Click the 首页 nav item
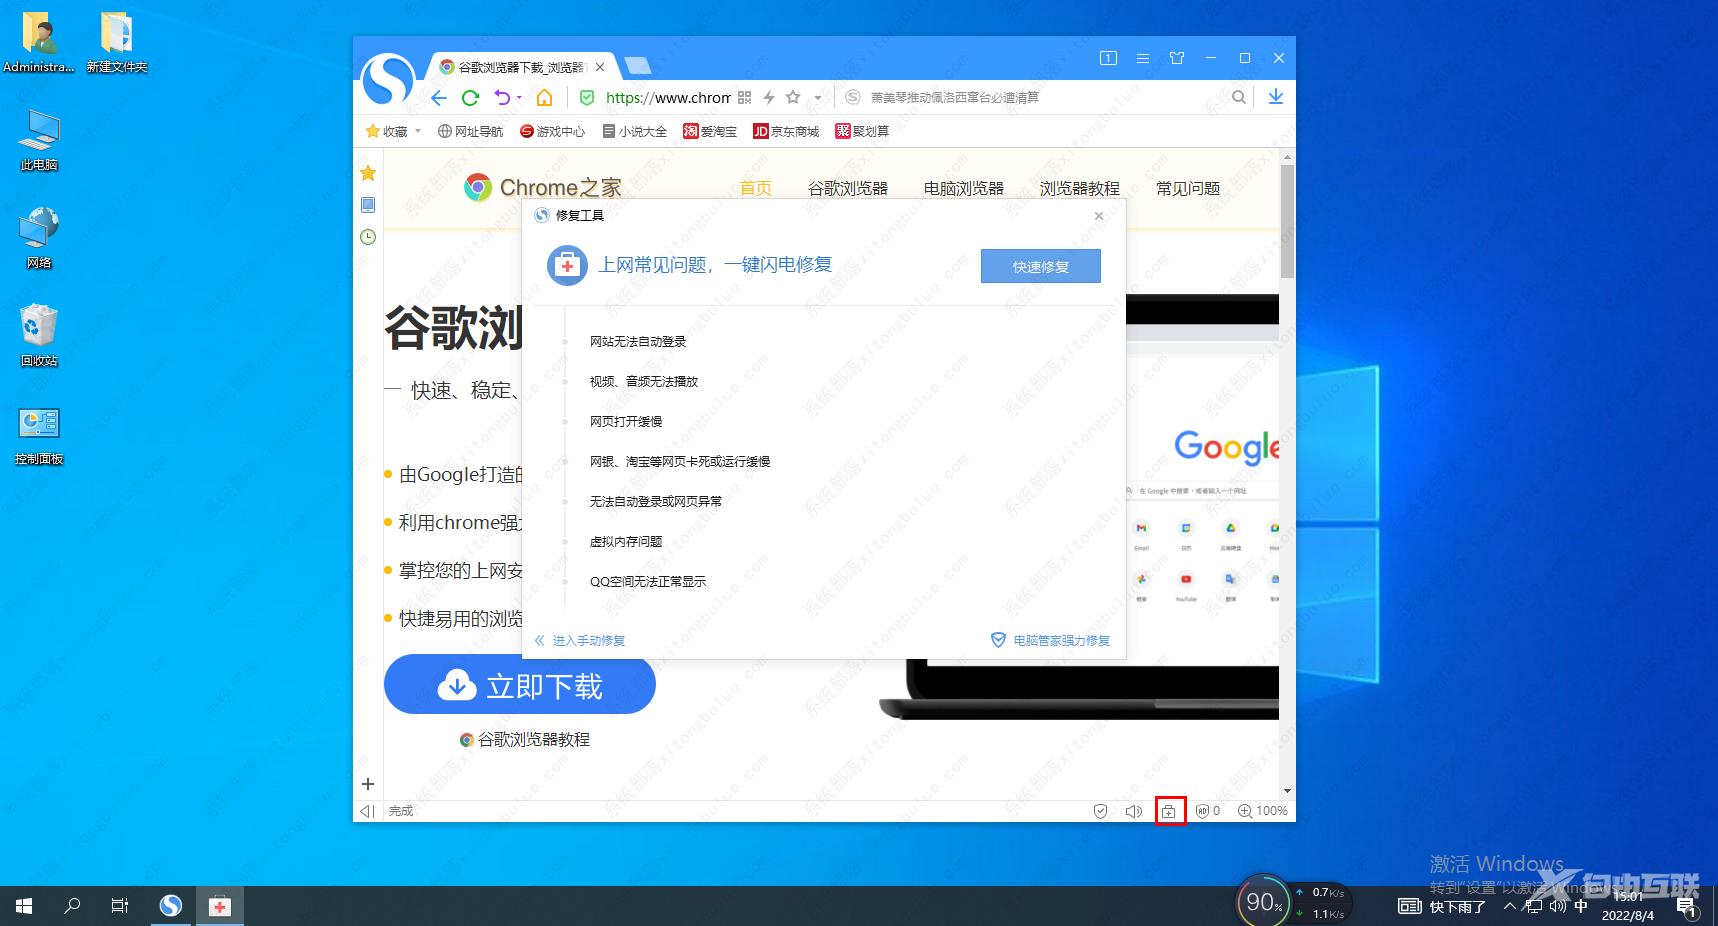Screen dimensions: 1718x926 tap(756, 188)
